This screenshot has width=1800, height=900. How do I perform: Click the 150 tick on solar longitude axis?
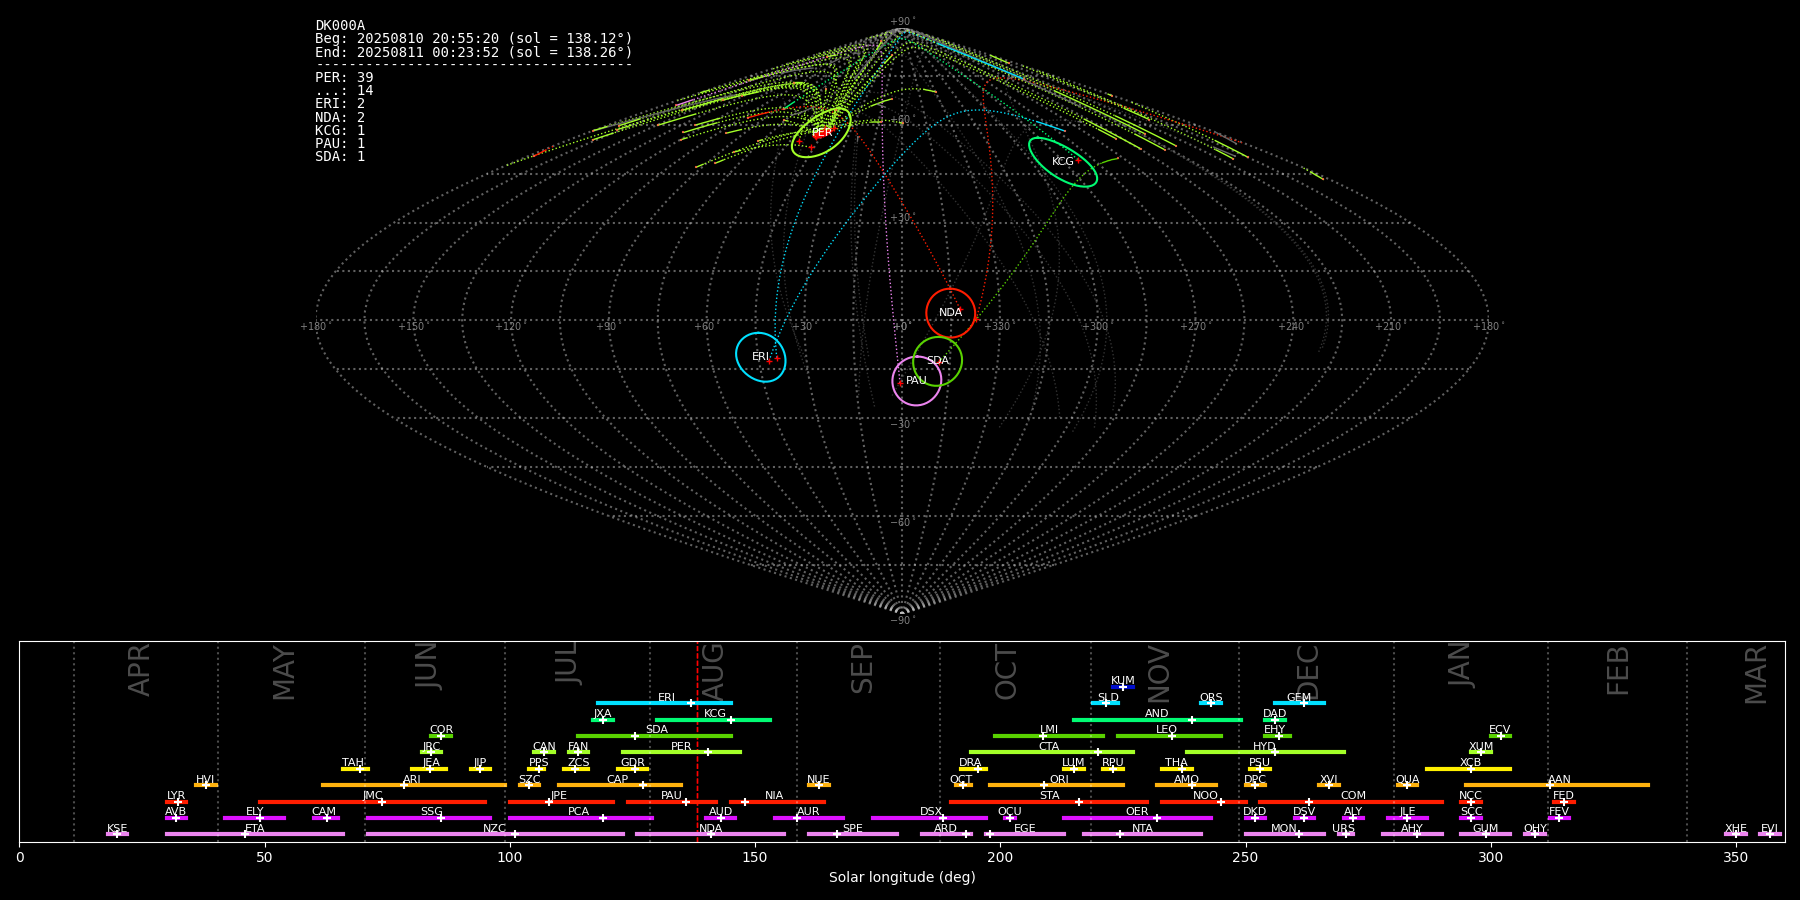click(x=755, y=857)
